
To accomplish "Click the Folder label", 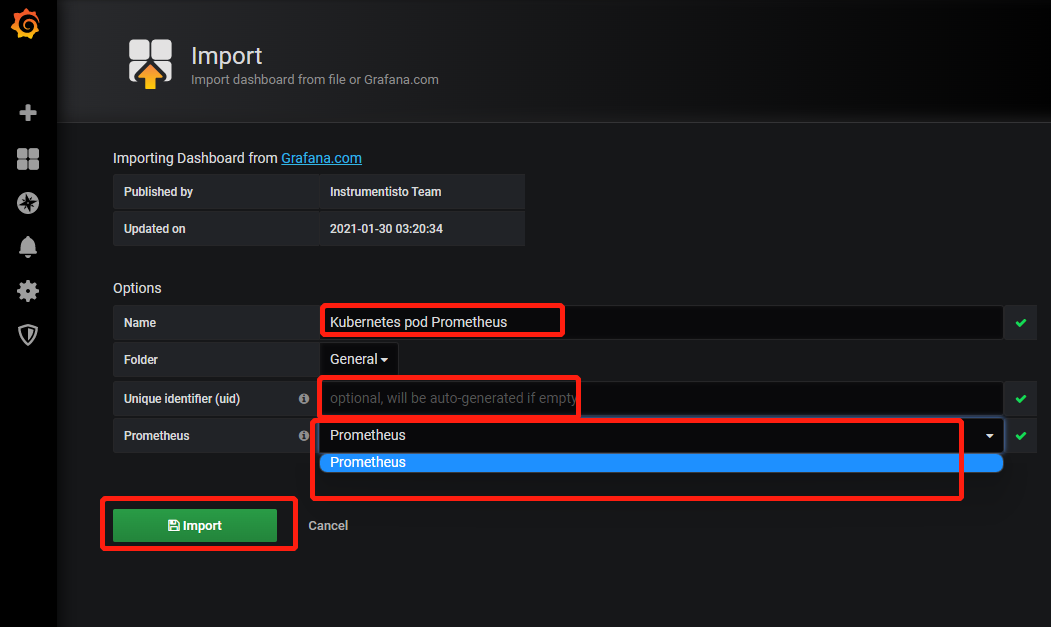I will [x=140, y=359].
